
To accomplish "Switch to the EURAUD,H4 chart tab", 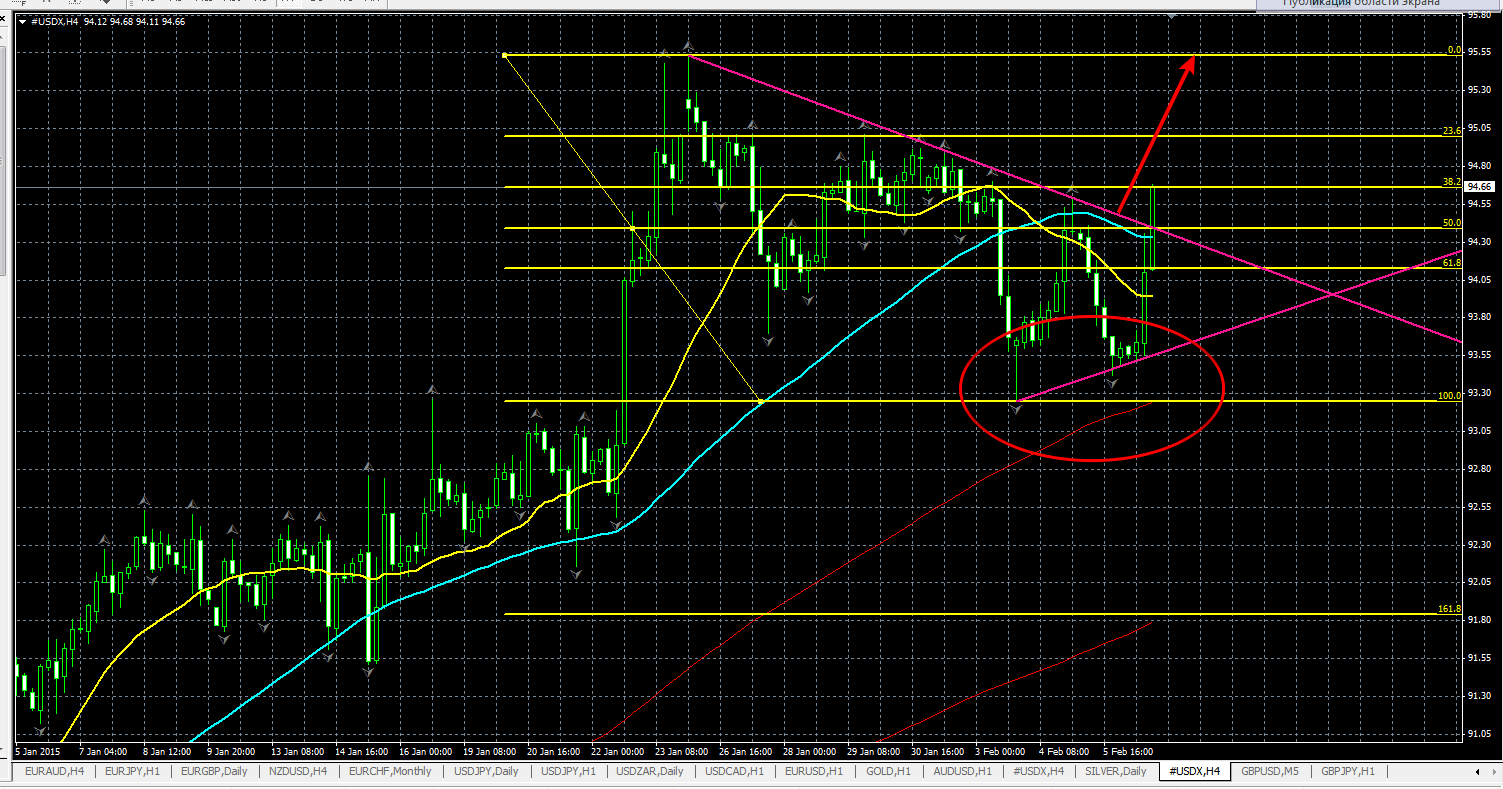I will 55,771.
